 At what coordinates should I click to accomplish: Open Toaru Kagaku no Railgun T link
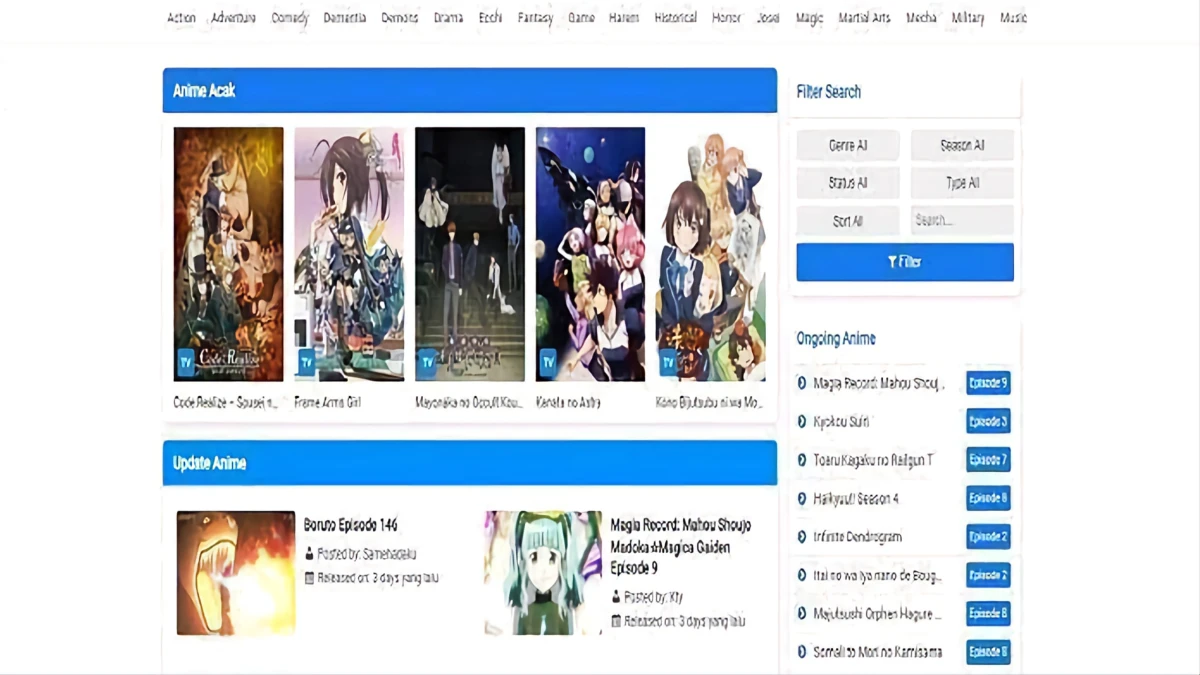tap(873, 460)
